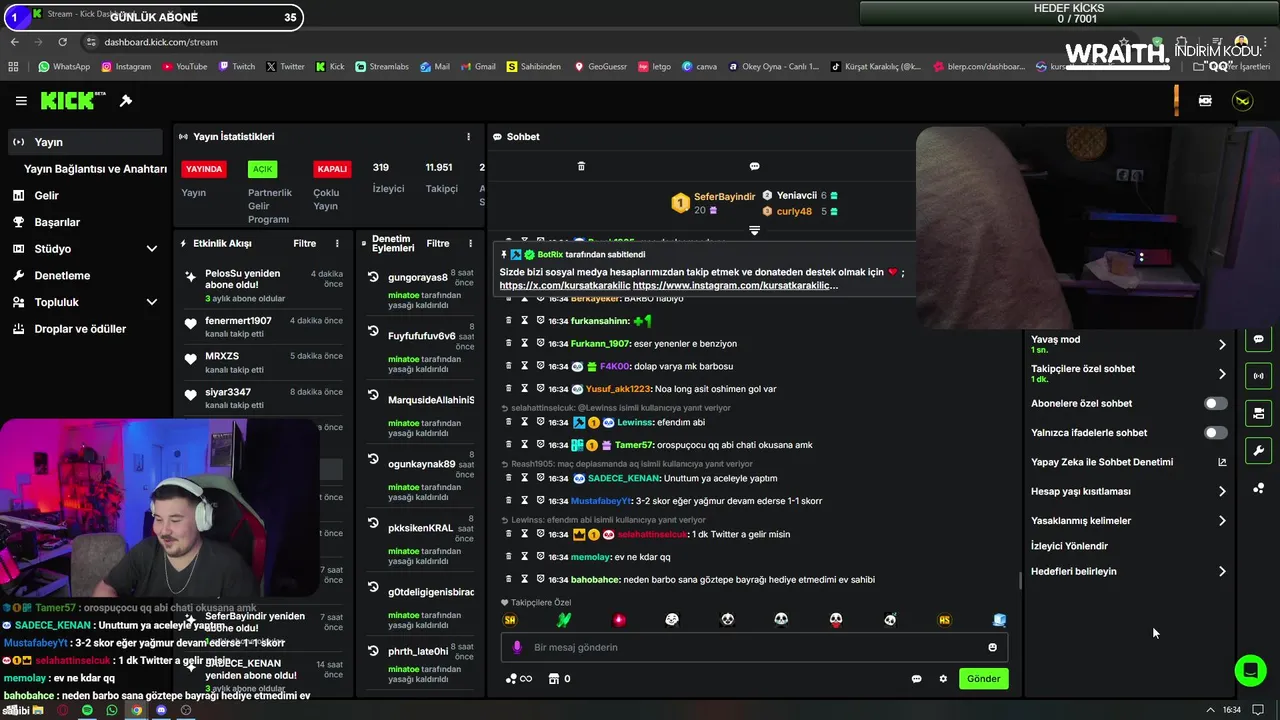Reload the page with browser refresh button
The width and height of the screenshot is (1280, 720).
[62, 42]
